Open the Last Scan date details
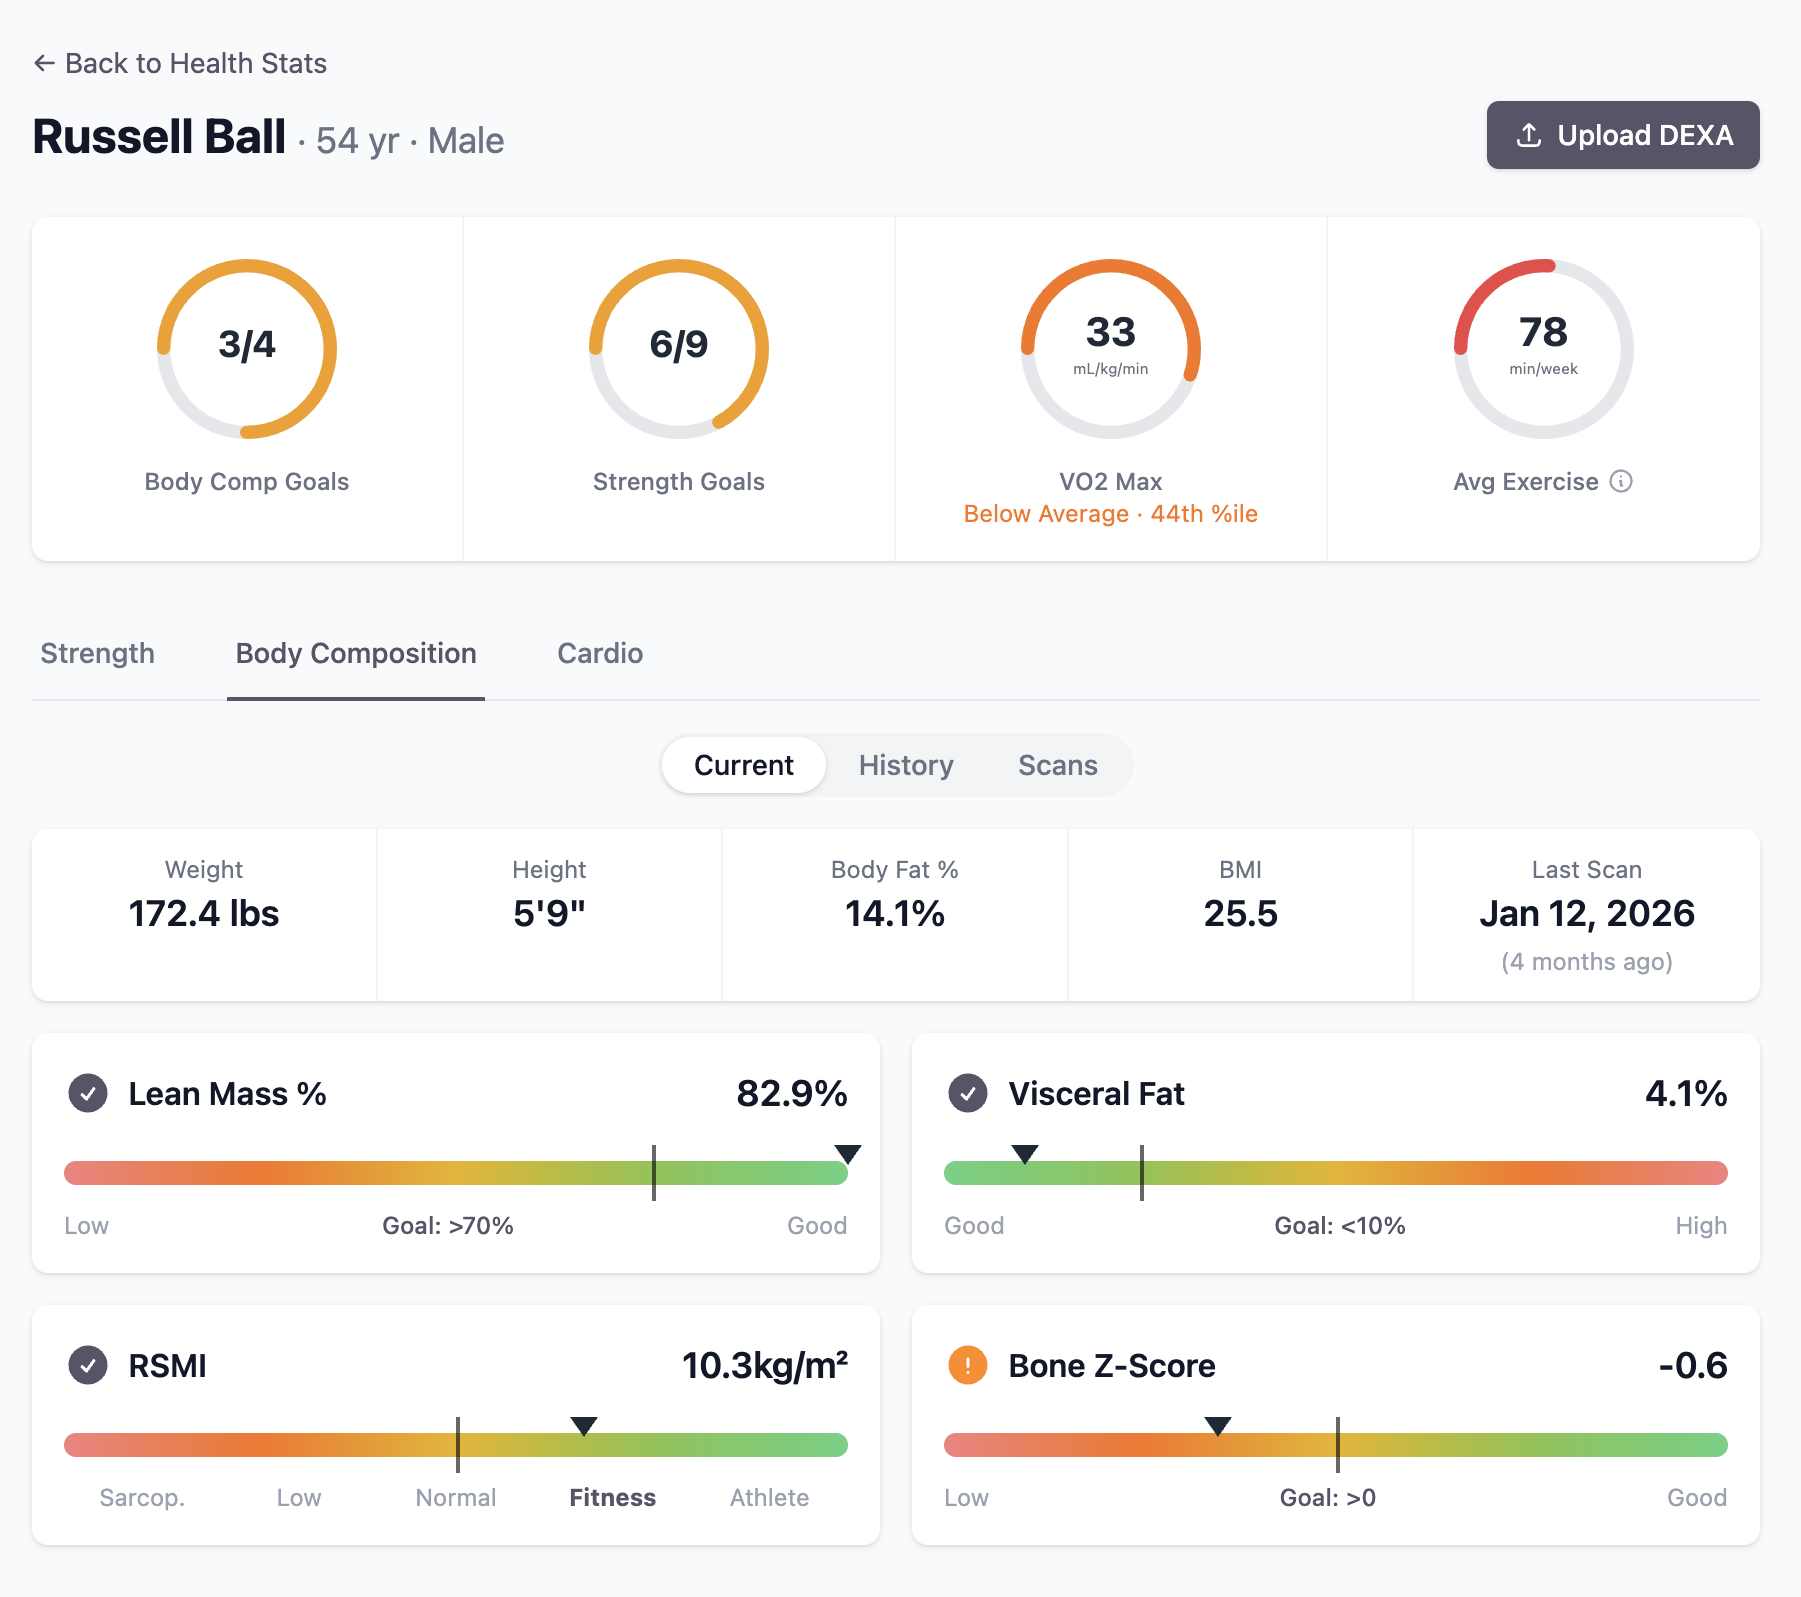This screenshot has height=1597, width=1801. (x=1587, y=913)
